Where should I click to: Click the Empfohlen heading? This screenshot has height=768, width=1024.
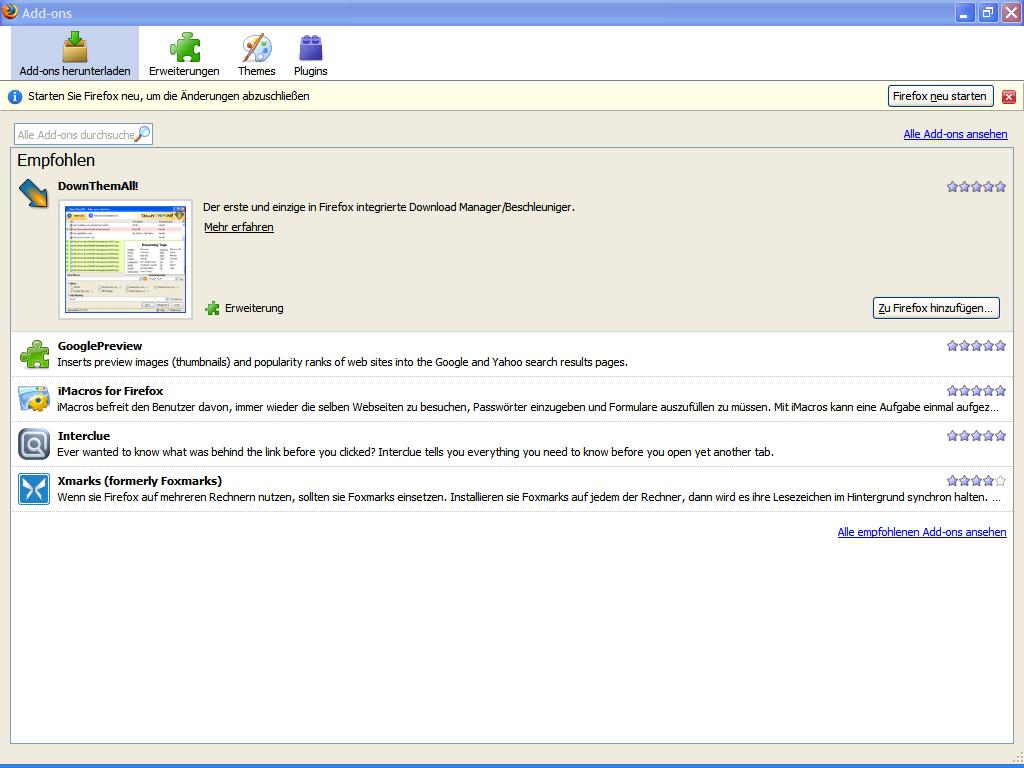click(x=56, y=161)
